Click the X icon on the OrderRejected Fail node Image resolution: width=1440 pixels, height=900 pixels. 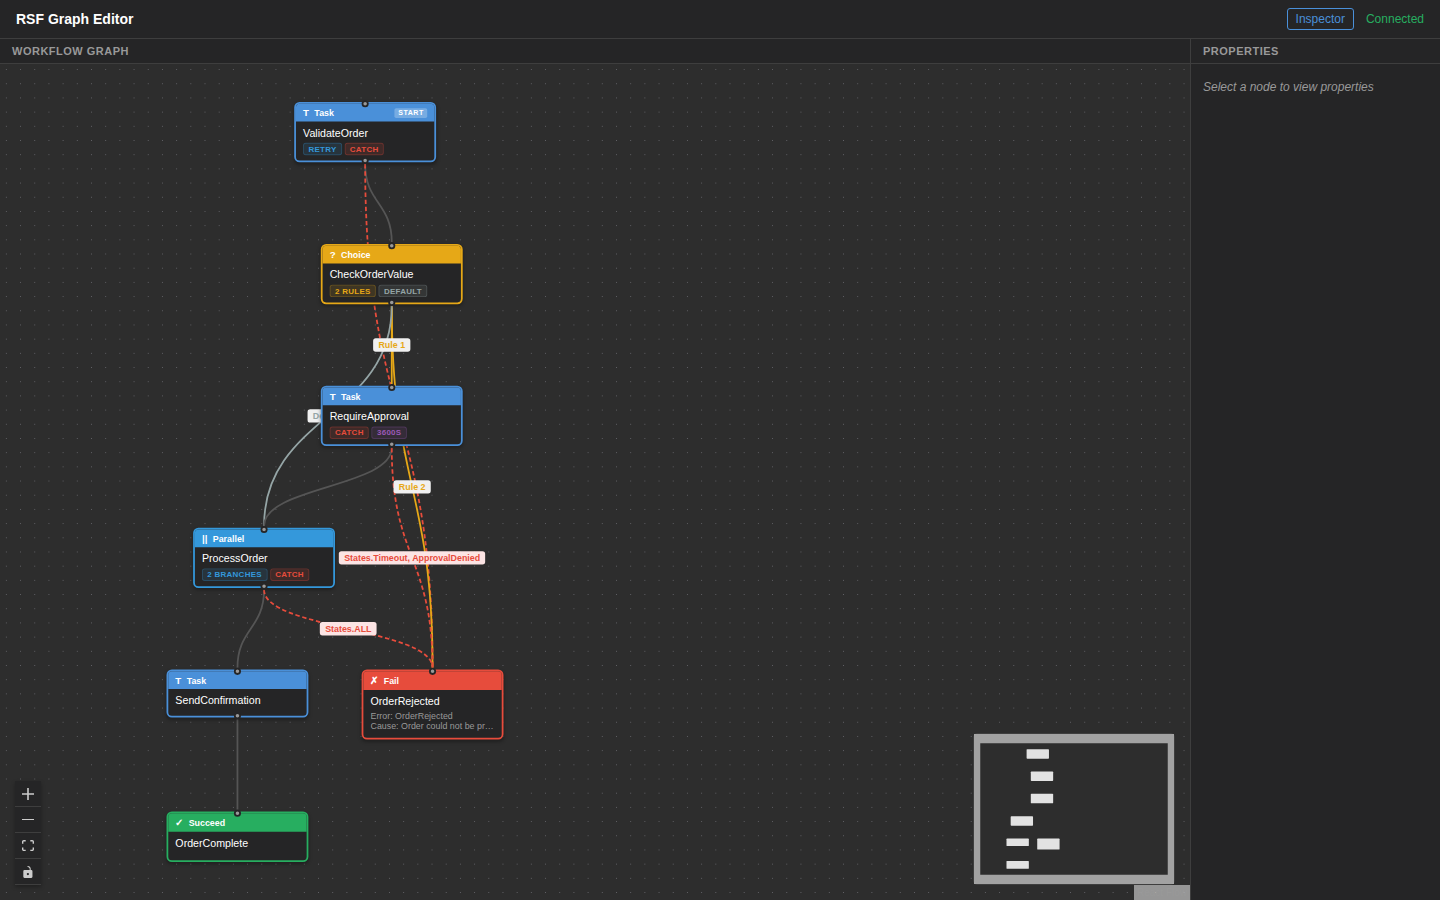(375, 680)
